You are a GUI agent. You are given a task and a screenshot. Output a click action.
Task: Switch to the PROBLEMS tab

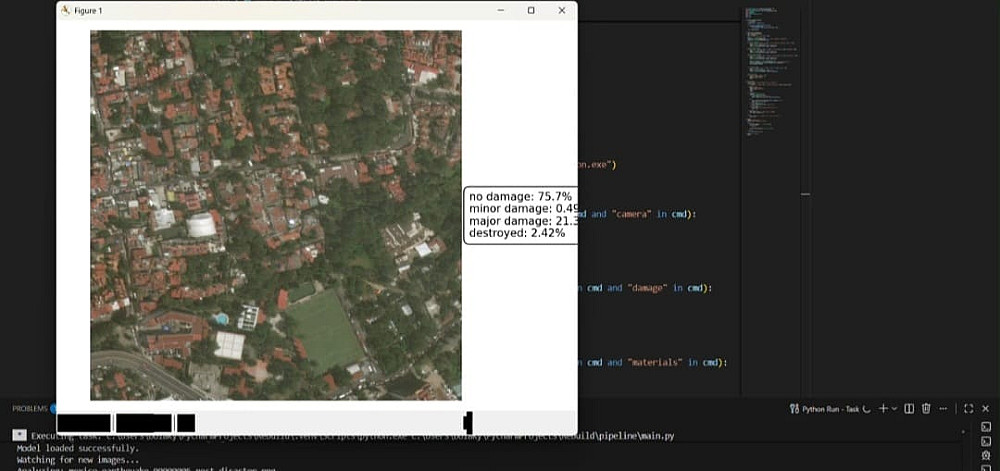tap(30, 409)
